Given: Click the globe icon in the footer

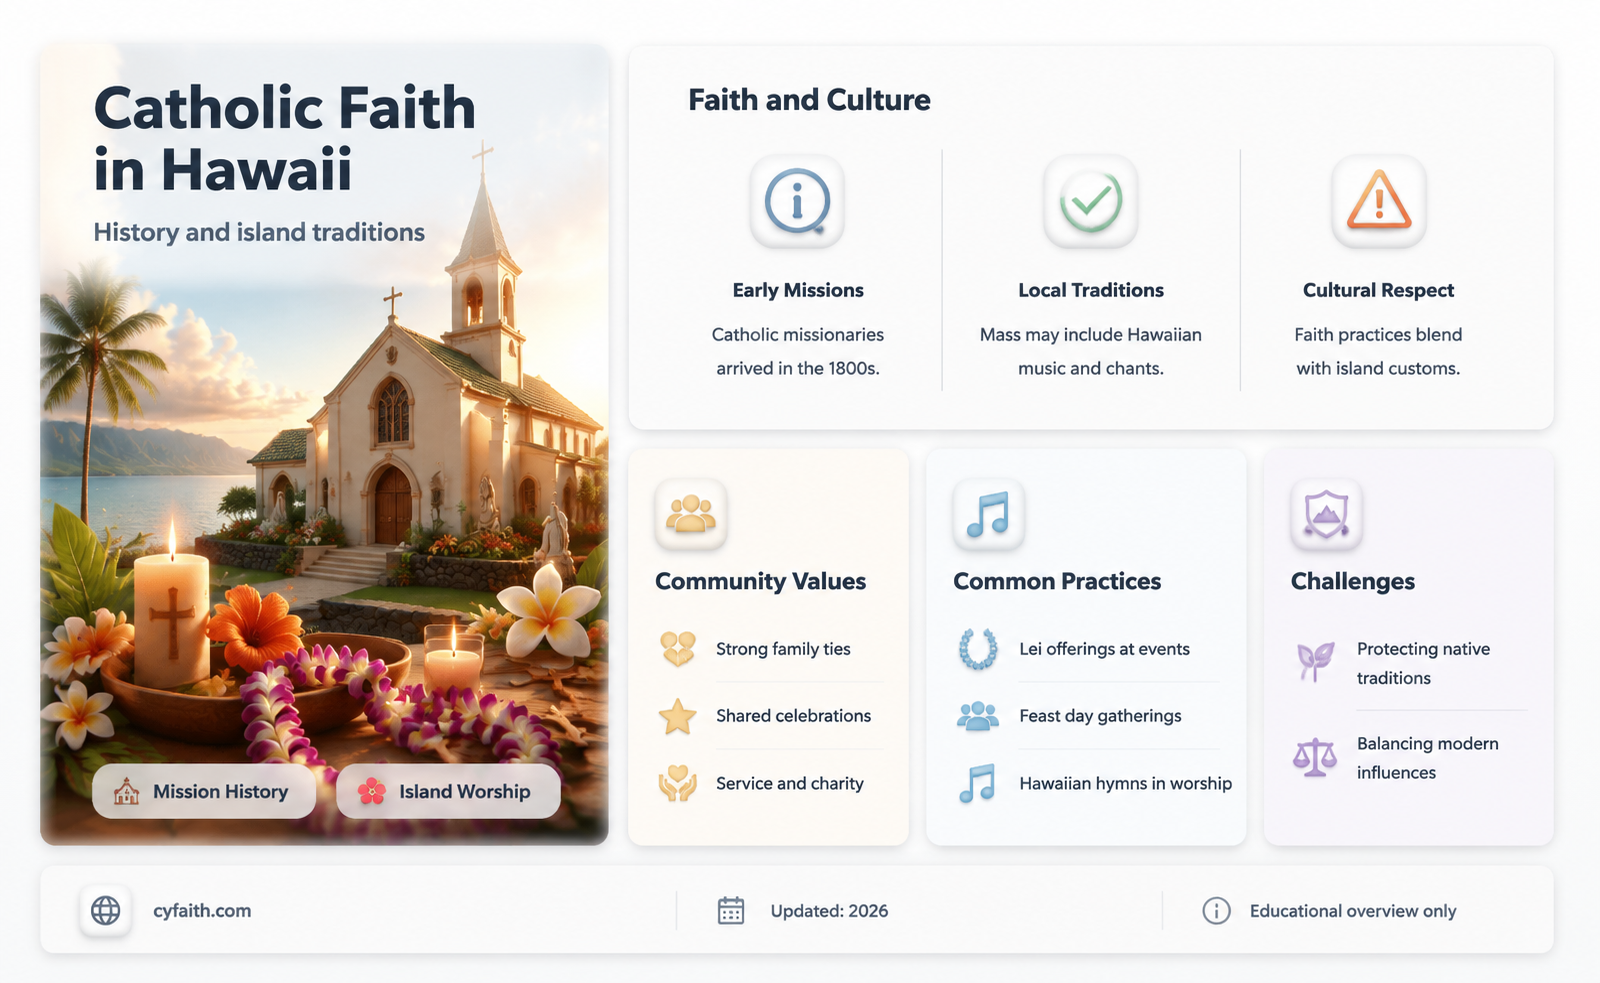Looking at the screenshot, I should coord(106,911).
